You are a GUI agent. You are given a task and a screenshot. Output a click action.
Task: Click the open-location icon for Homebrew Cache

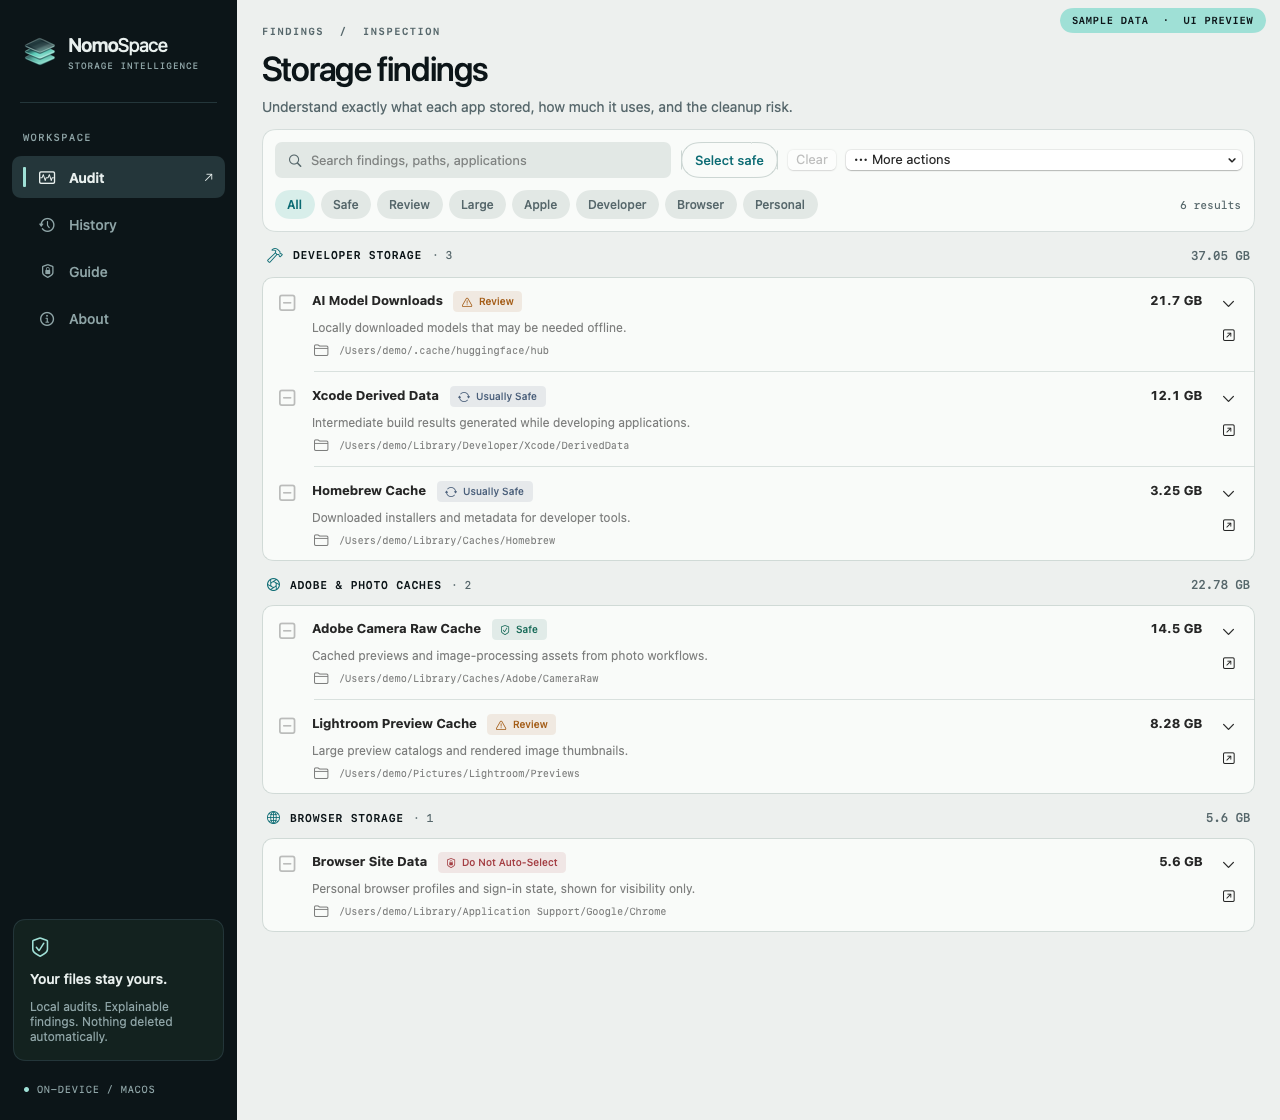[x=1229, y=525]
